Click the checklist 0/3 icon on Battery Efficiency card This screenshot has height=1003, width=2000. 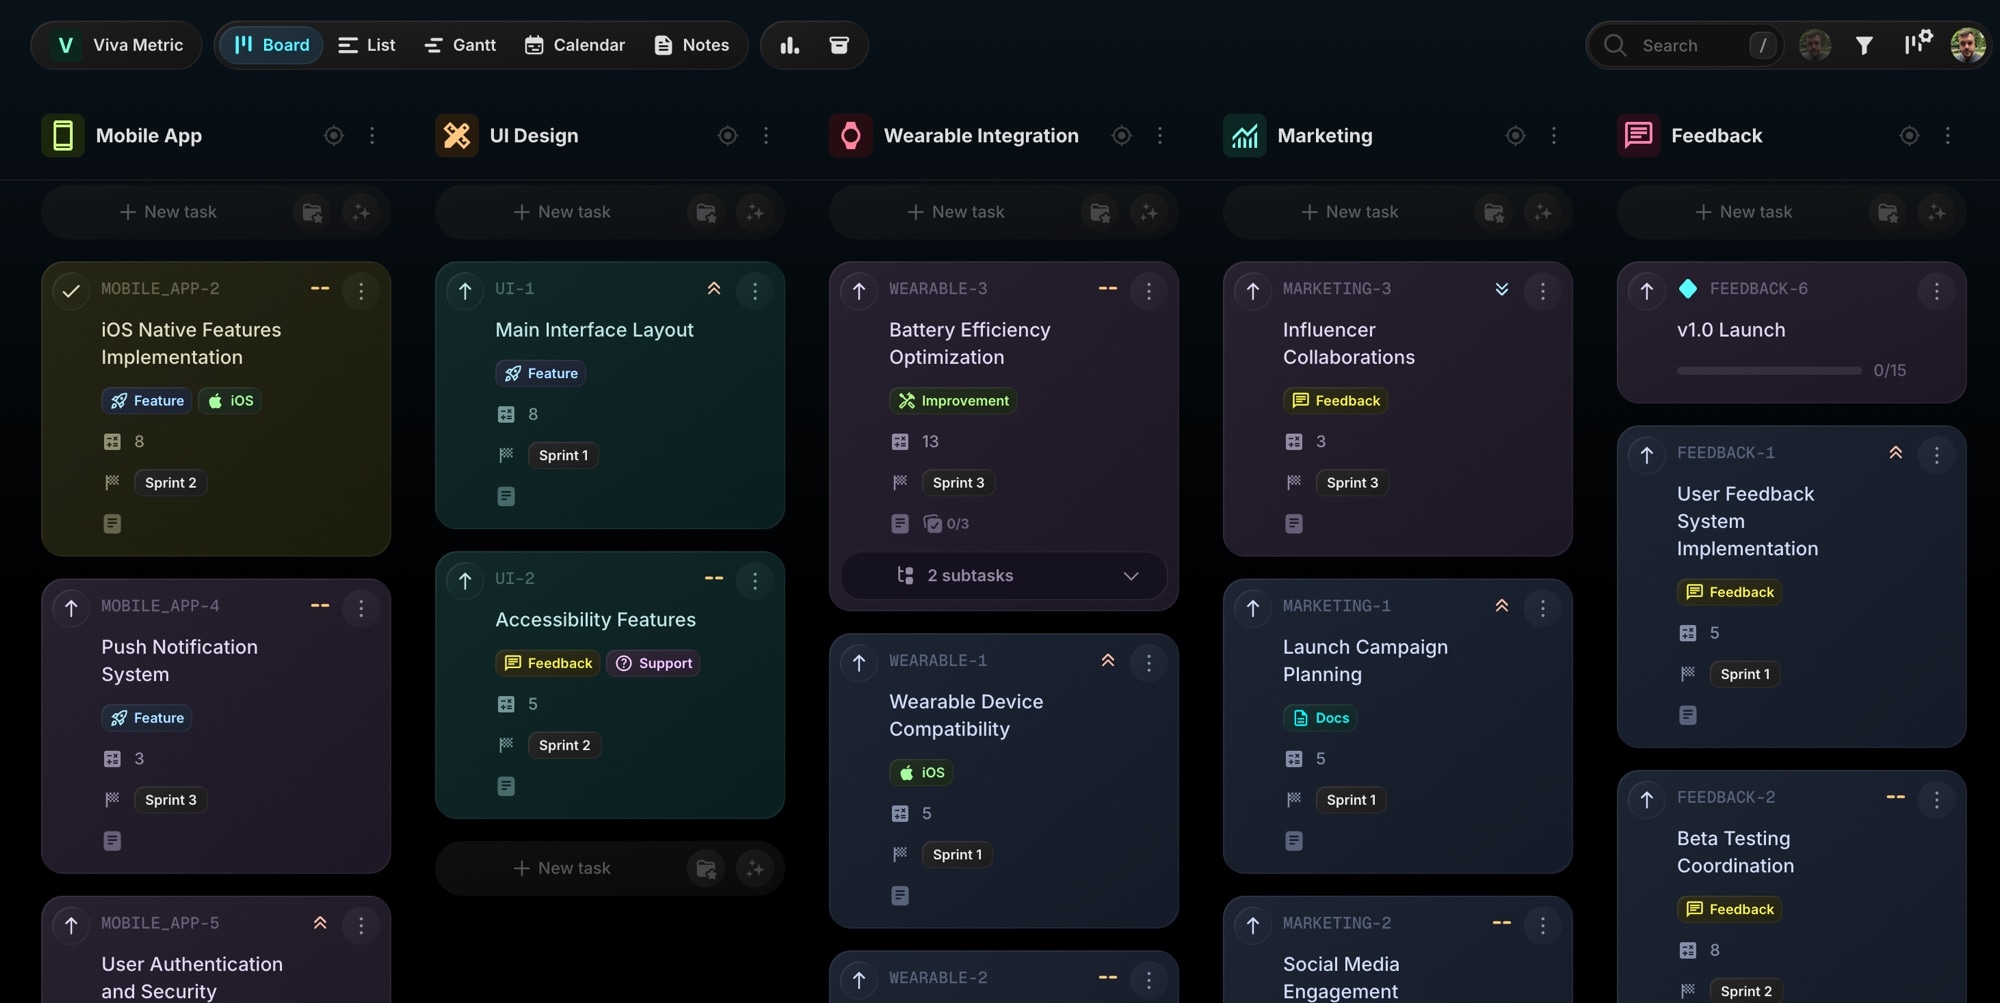click(x=946, y=523)
